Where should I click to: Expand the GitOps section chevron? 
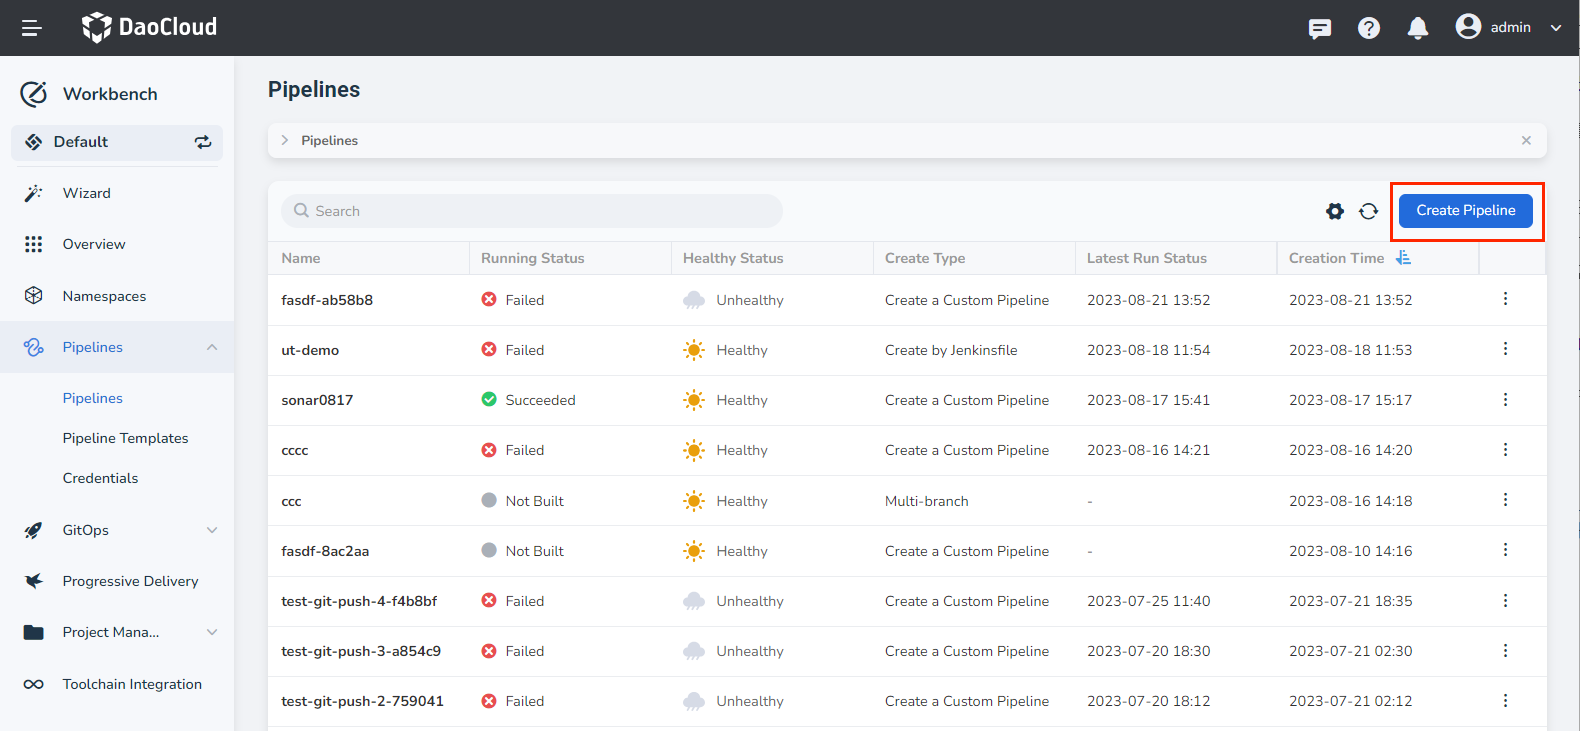click(212, 530)
